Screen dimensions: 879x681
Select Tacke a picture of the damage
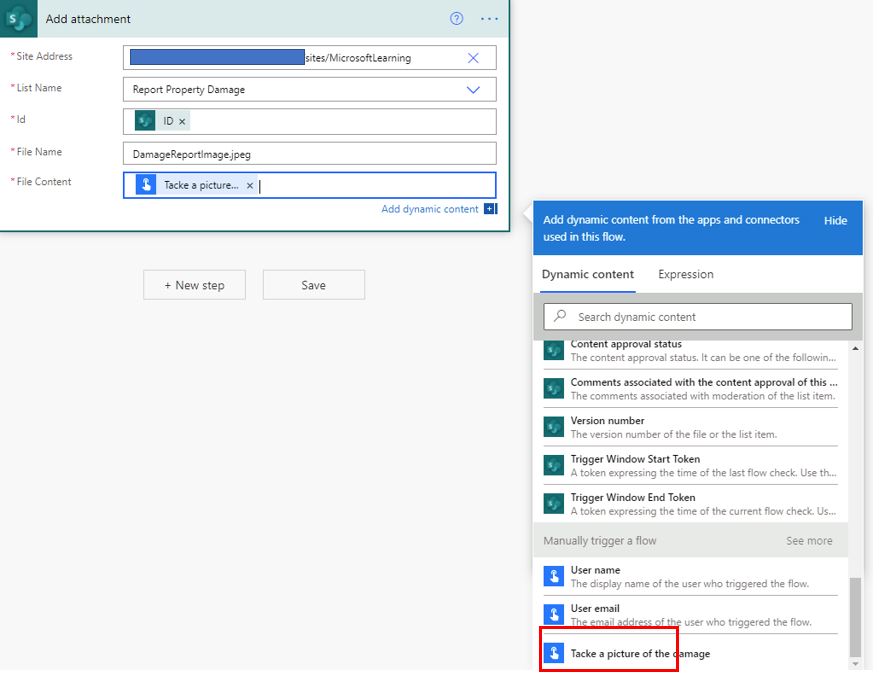[x=691, y=653]
